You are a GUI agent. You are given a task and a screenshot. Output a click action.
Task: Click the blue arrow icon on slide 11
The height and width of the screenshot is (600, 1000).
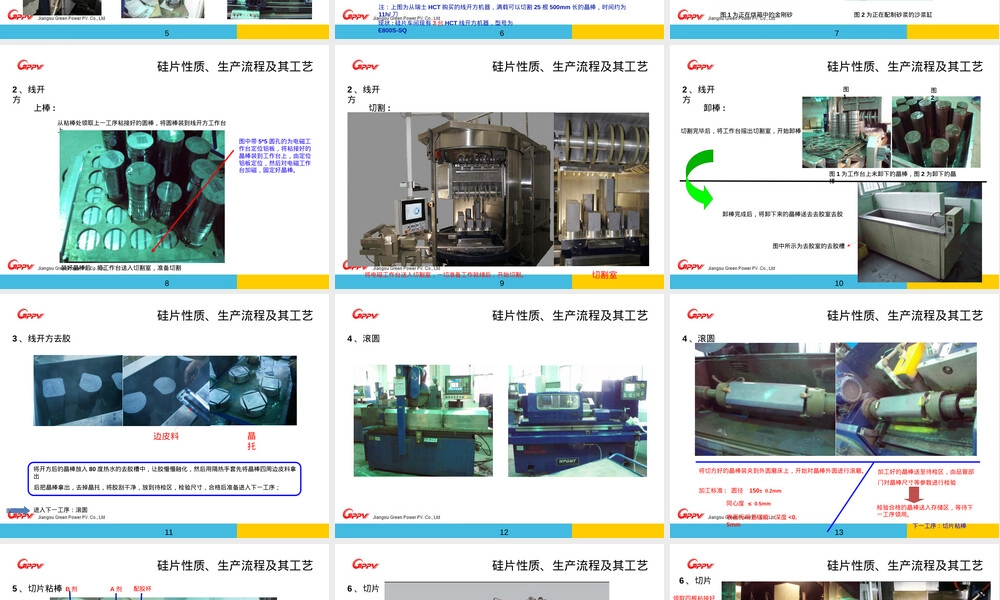pyautogui.click(x=18, y=511)
